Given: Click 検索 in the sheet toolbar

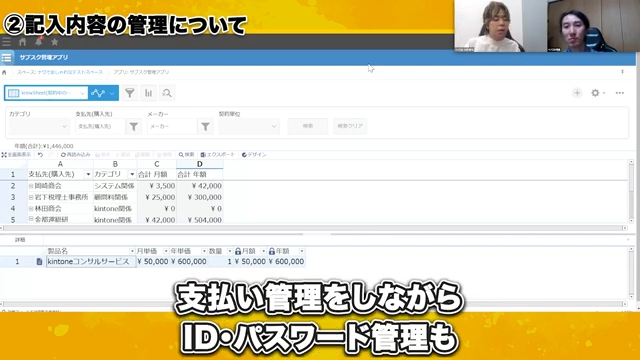Looking at the screenshot, I should pos(186,155).
